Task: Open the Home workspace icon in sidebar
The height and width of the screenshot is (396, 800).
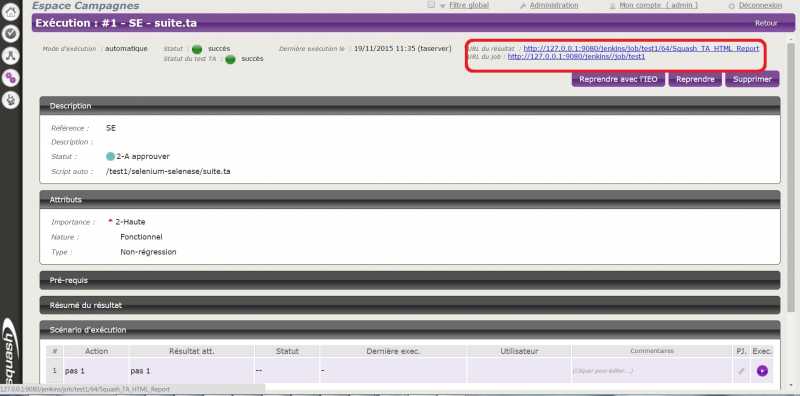Action: (x=10, y=12)
